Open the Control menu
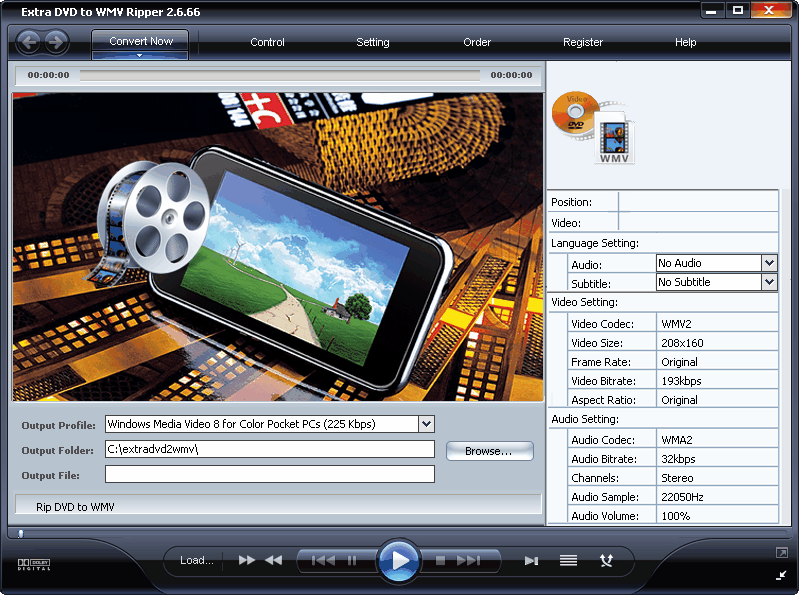Screen dimensions: 799x595 click(x=267, y=42)
